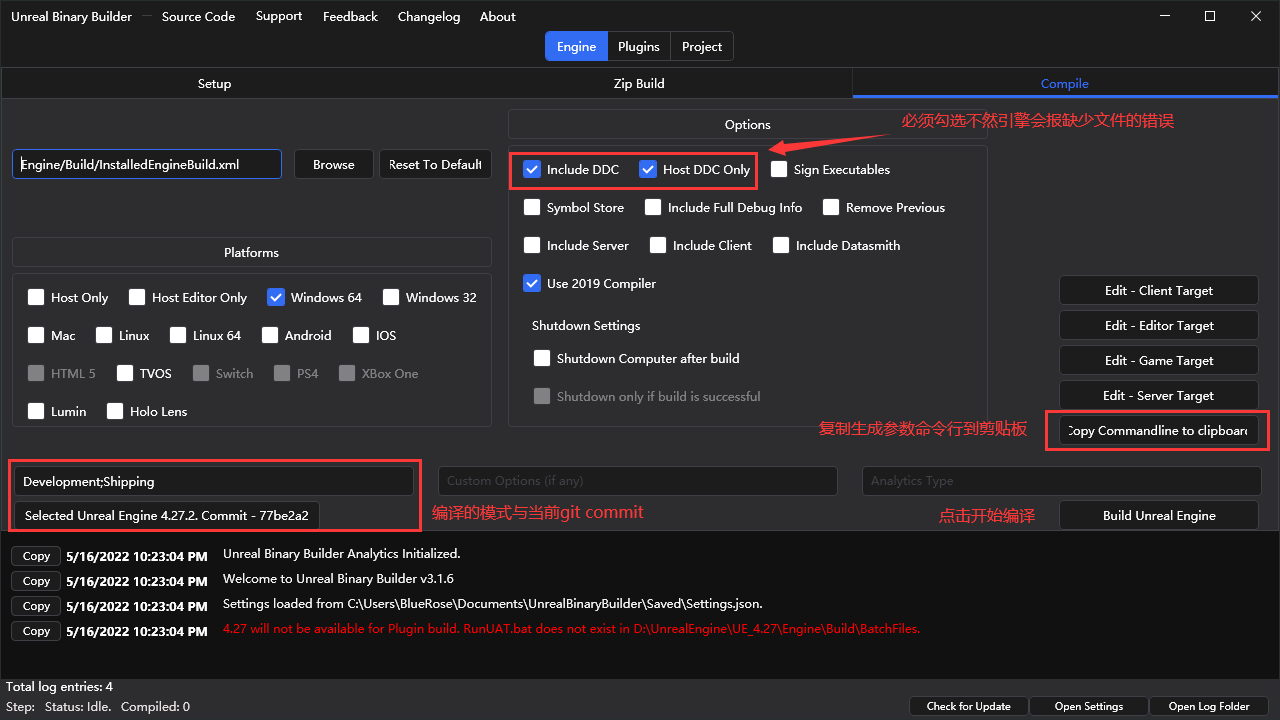Click Edit - Server Target button
Image resolution: width=1280 pixels, height=720 pixels.
tap(1159, 395)
